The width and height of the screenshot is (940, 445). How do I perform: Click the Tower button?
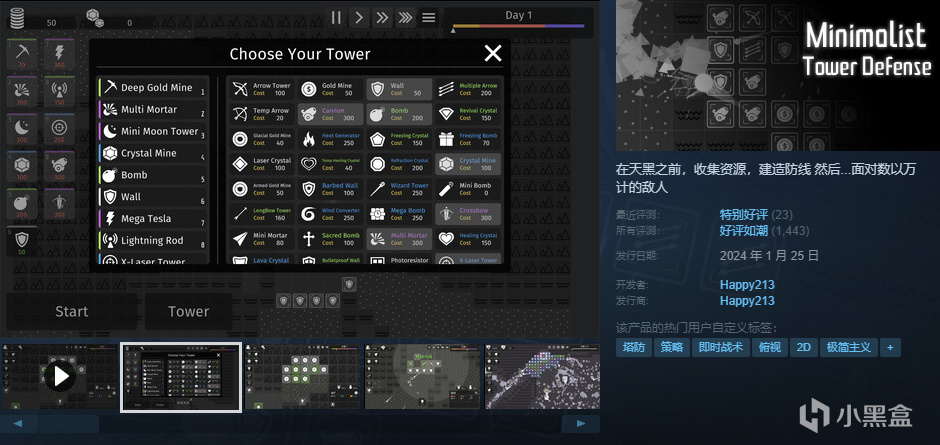point(188,311)
